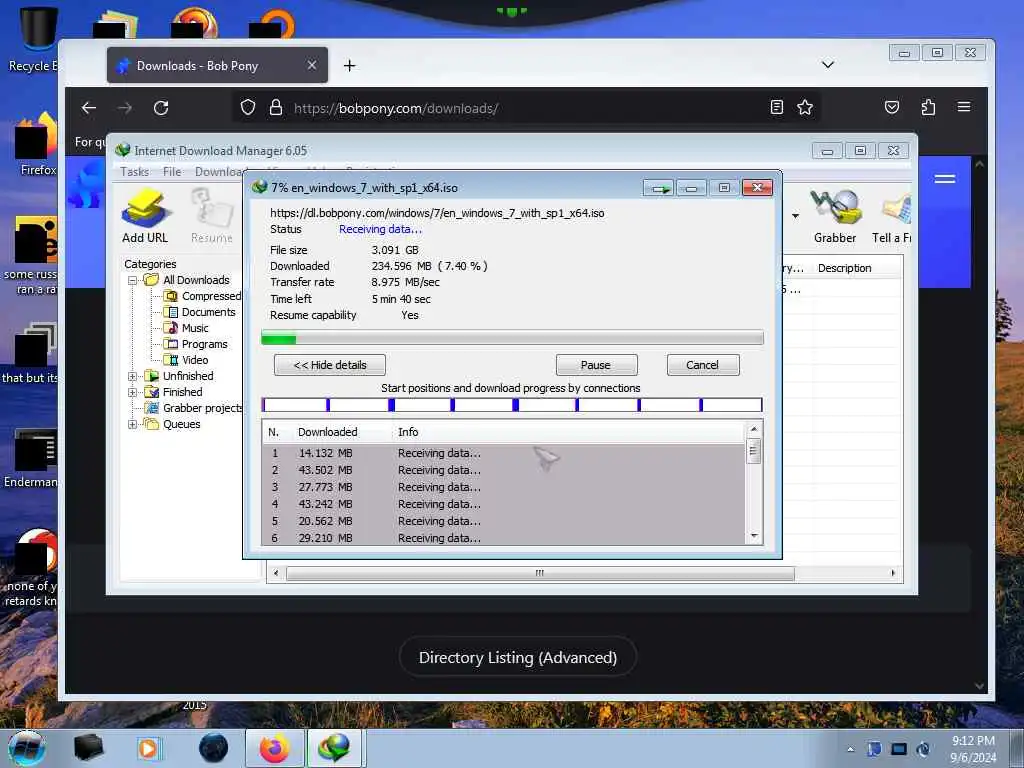Click the Tell a Friend toolbar icon

pyautogui.click(x=892, y=216)
